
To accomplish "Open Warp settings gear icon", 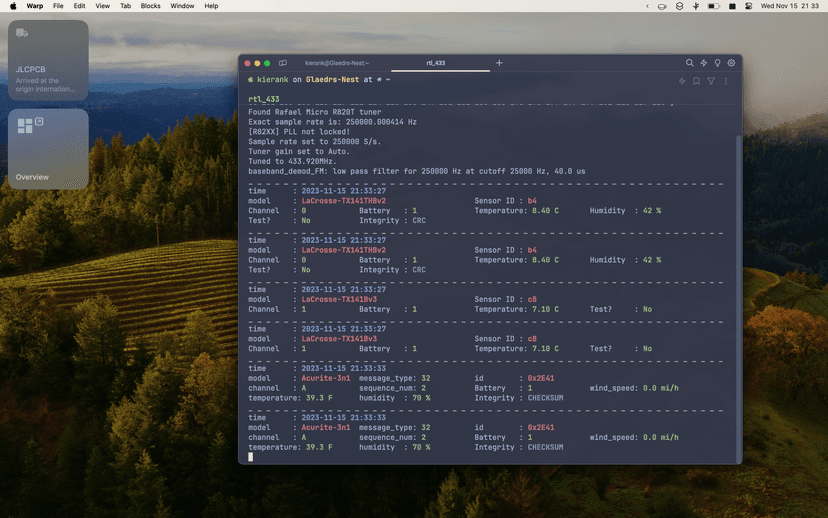I will coord(731,63).
